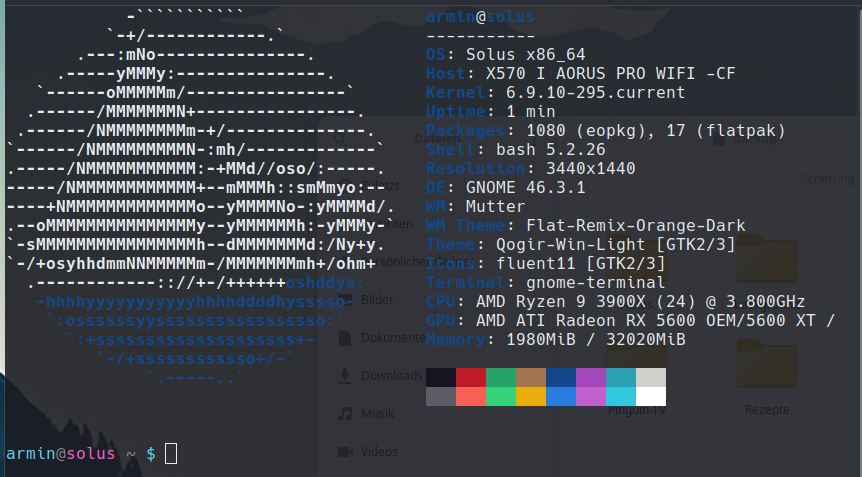Click the pure white color block
This screenshot has height=477, width=862.
click(x=651, y=396)
